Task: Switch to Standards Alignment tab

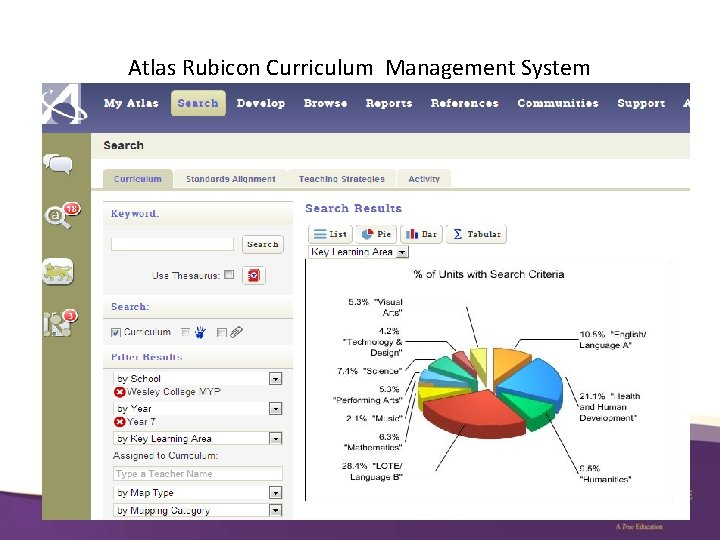Action: [x=231, y=179]
